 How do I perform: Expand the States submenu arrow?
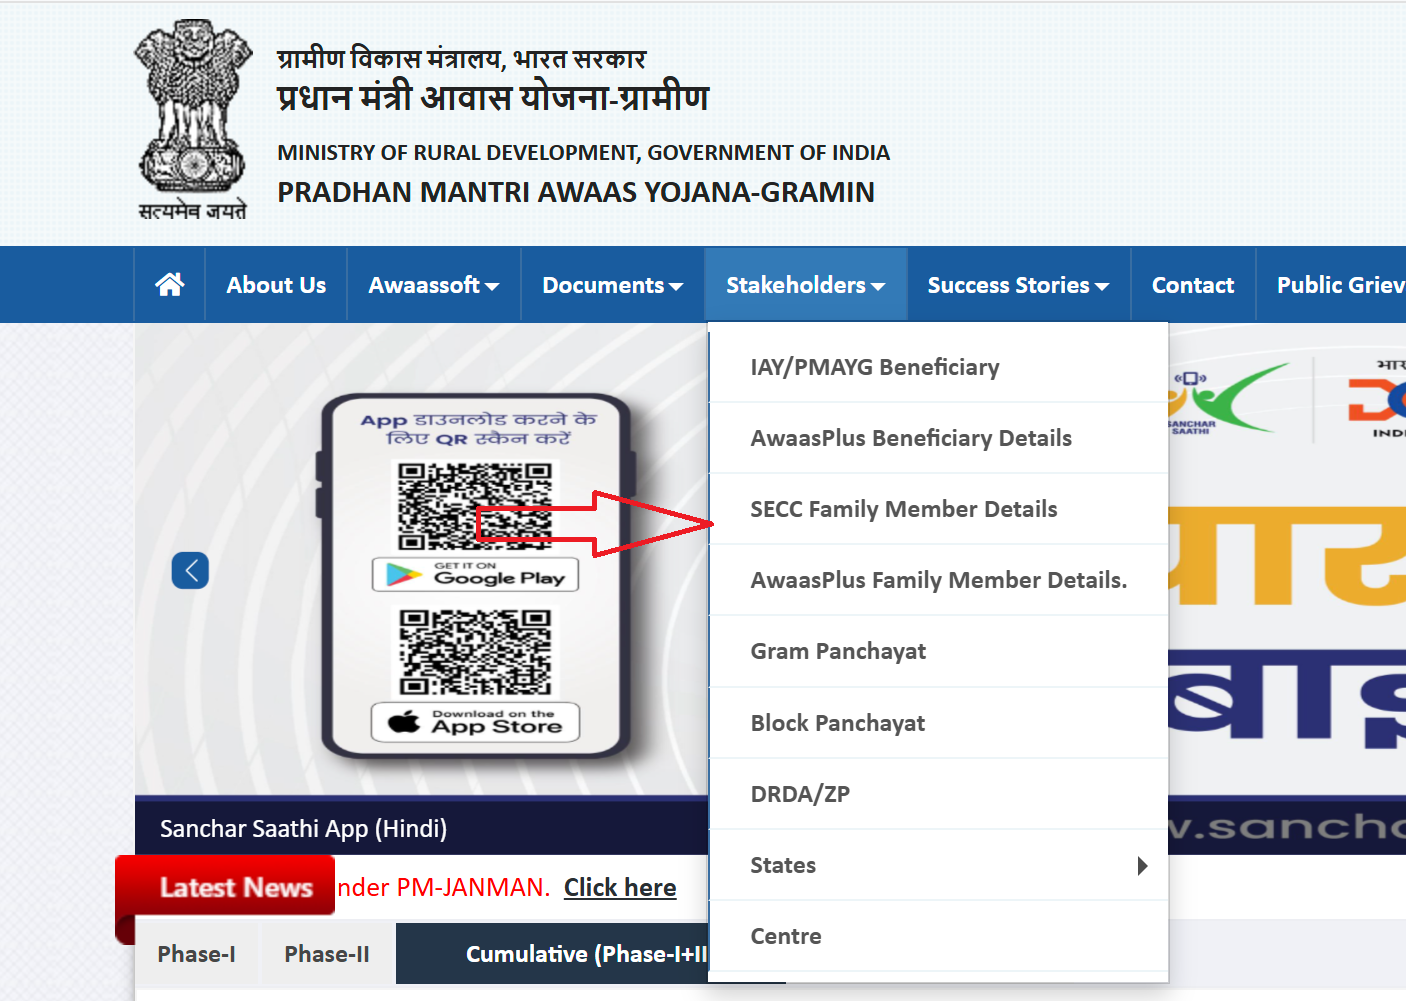1142,866
